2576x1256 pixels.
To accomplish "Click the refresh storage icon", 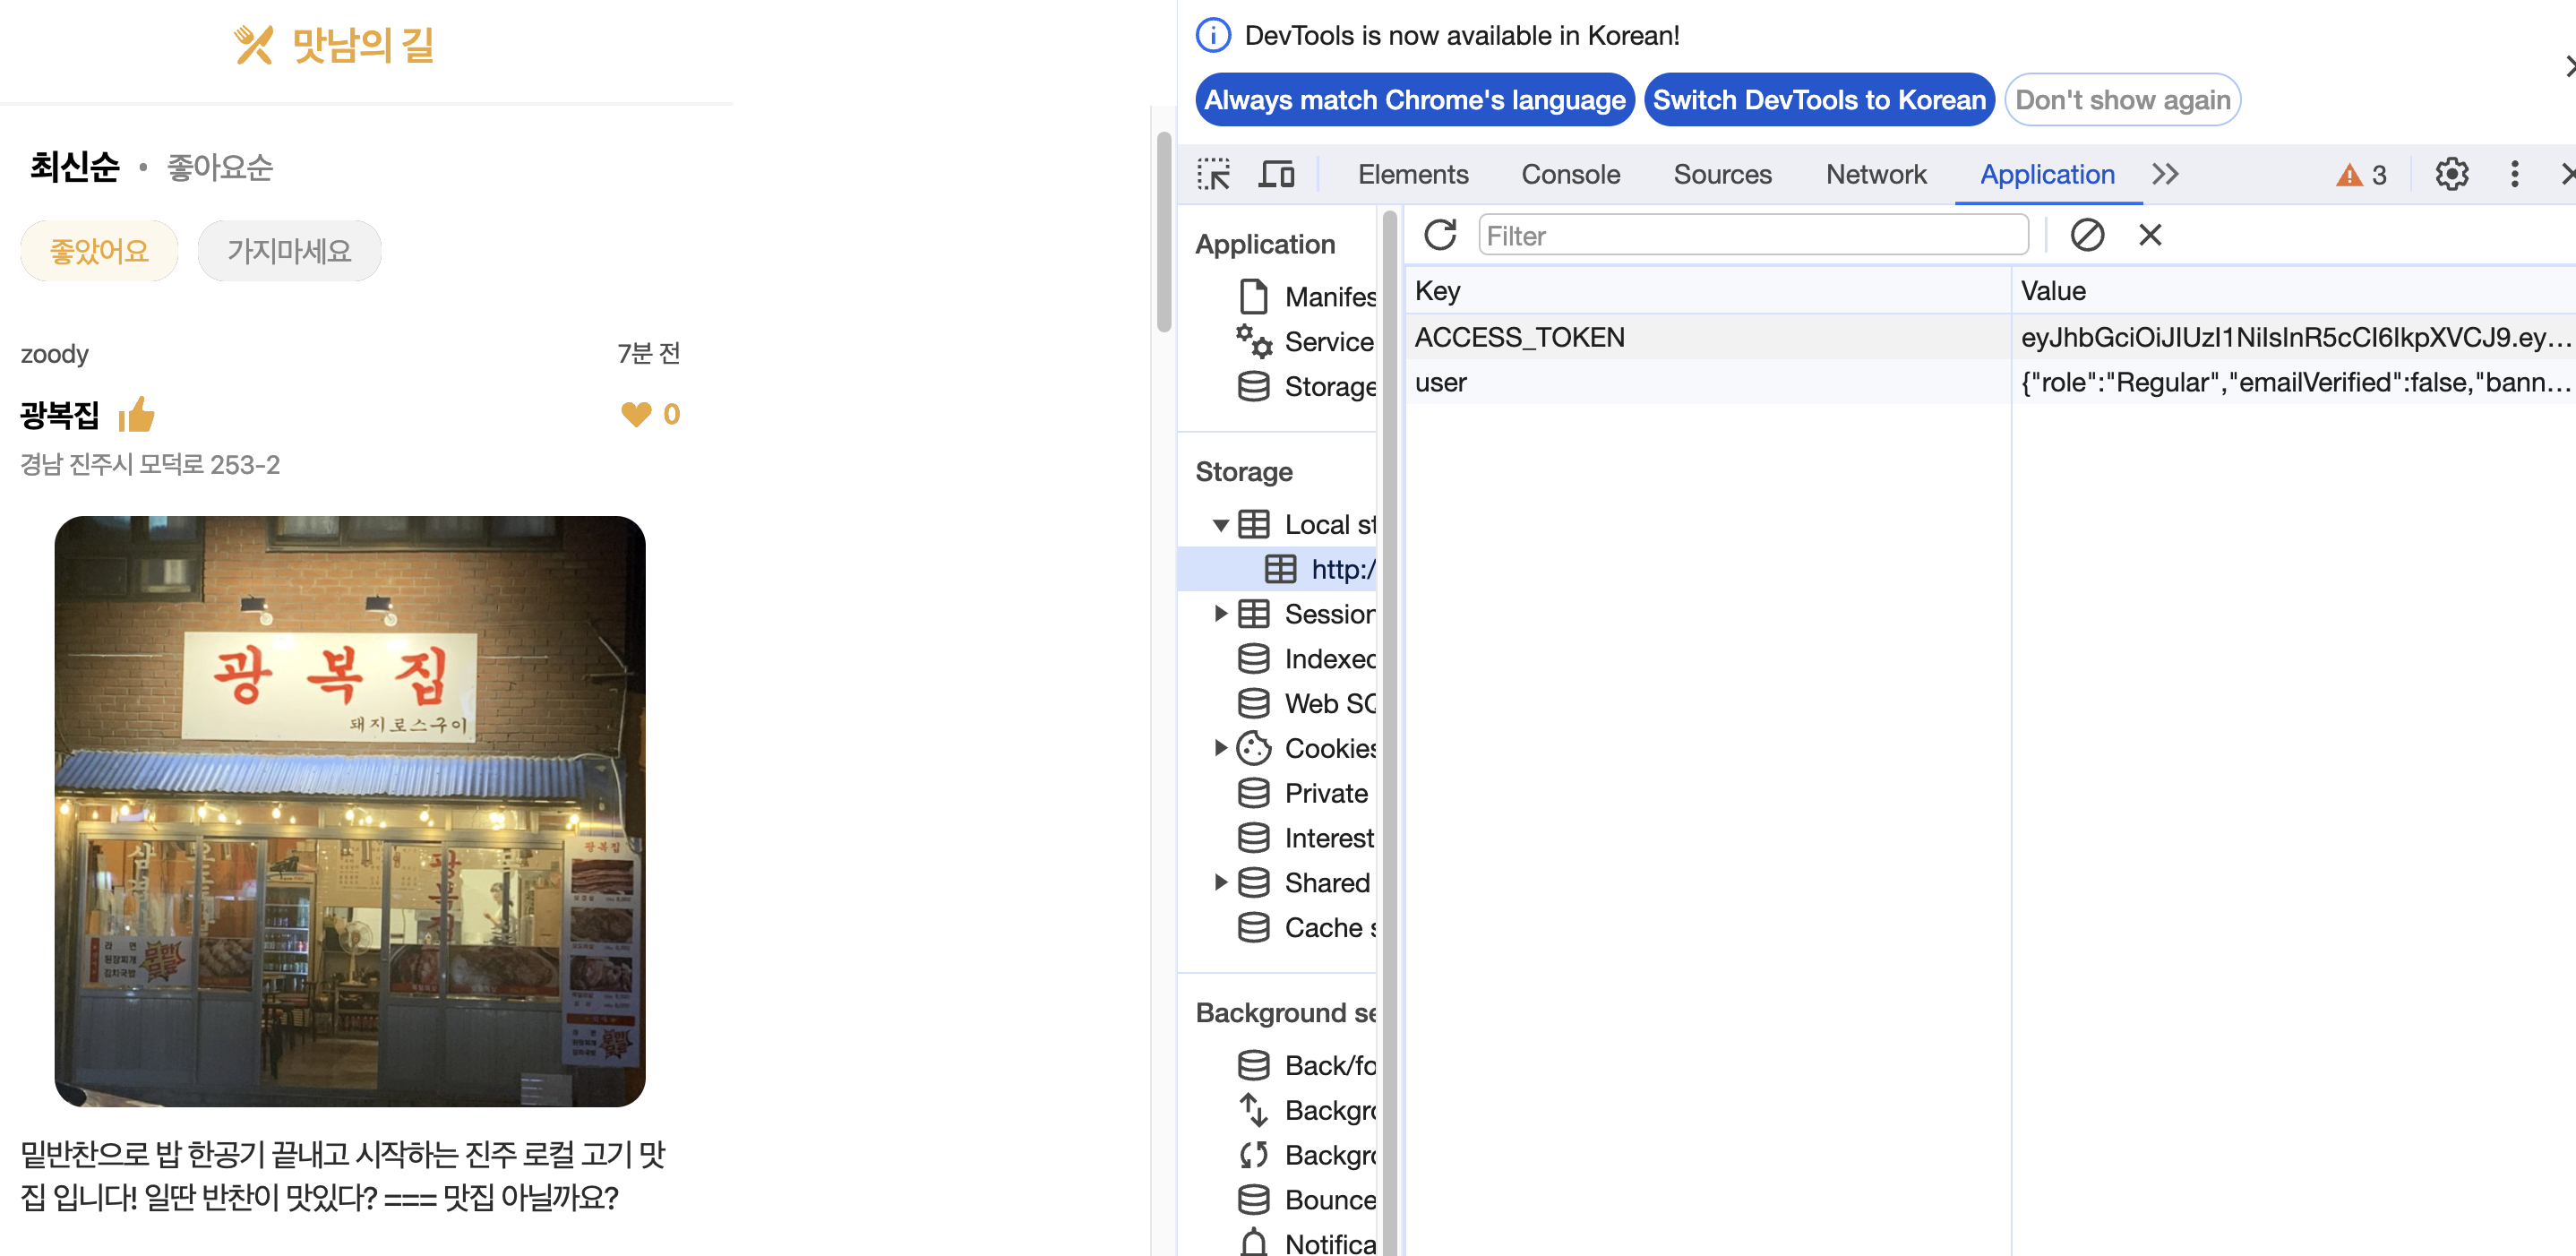I will pos(1440,235).
